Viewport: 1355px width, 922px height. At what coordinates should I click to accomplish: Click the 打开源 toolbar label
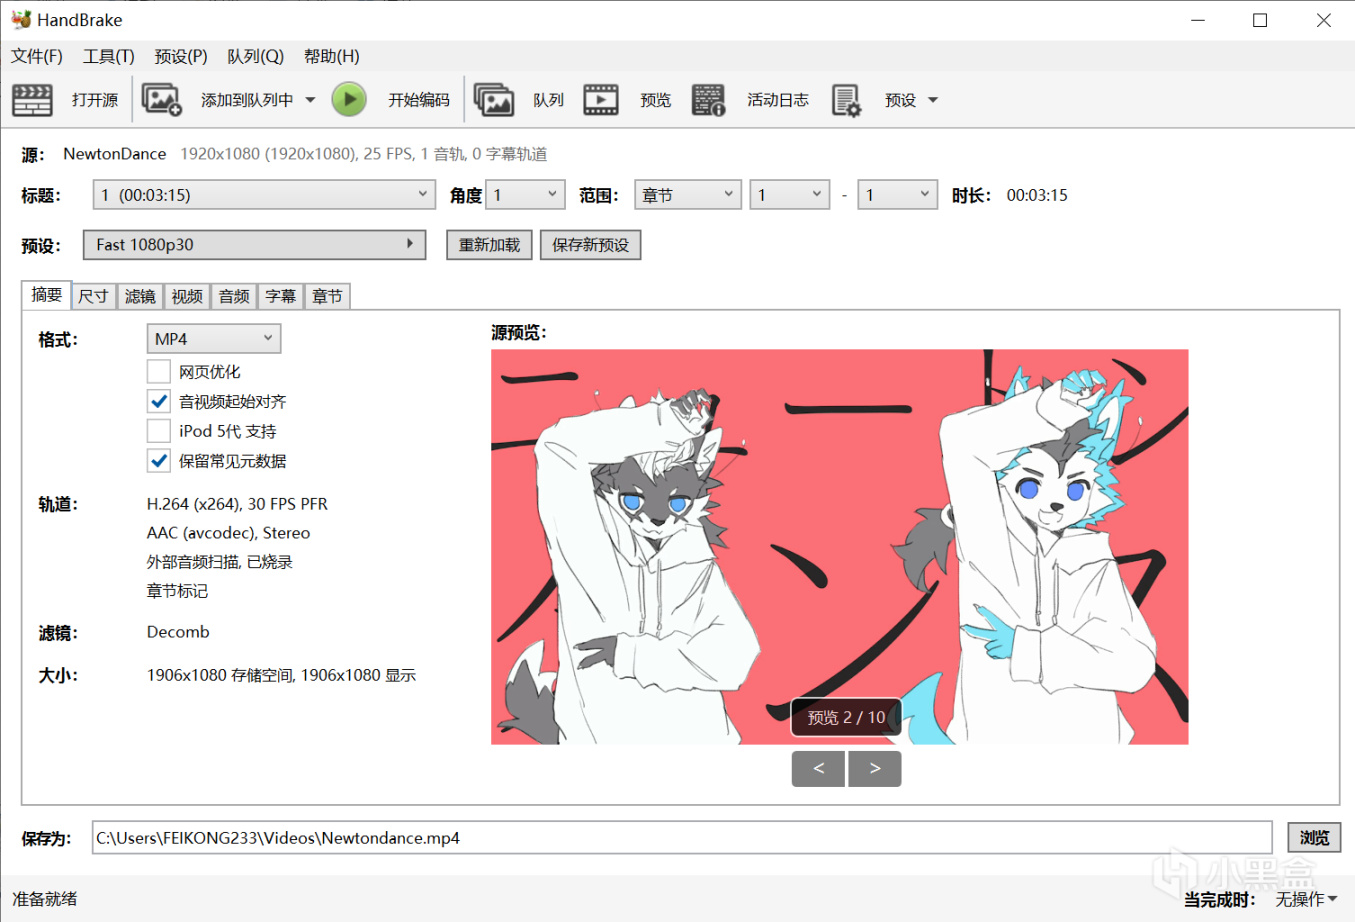tap(95, 100)
